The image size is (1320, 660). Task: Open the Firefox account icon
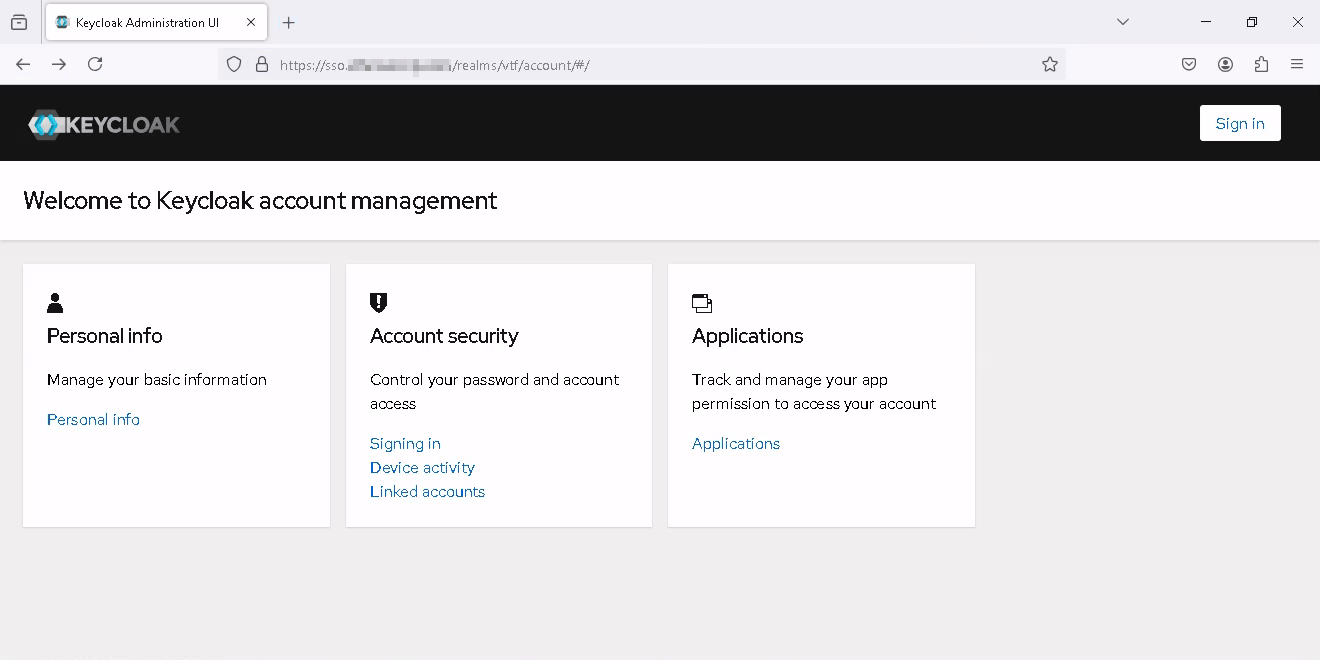point(1225,64)
